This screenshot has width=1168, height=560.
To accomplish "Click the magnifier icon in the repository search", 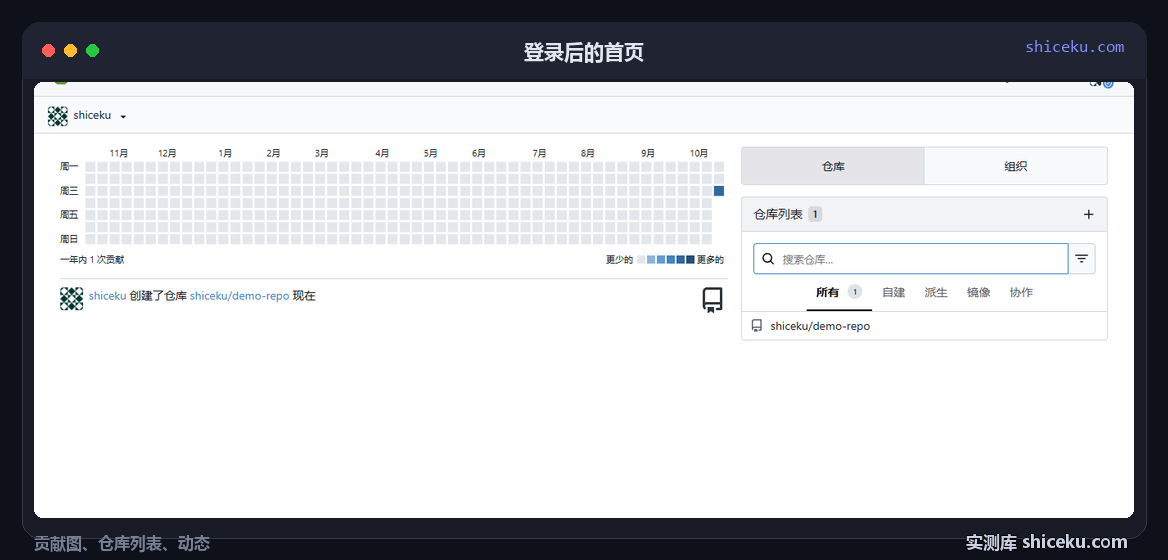I will [768, 258].
